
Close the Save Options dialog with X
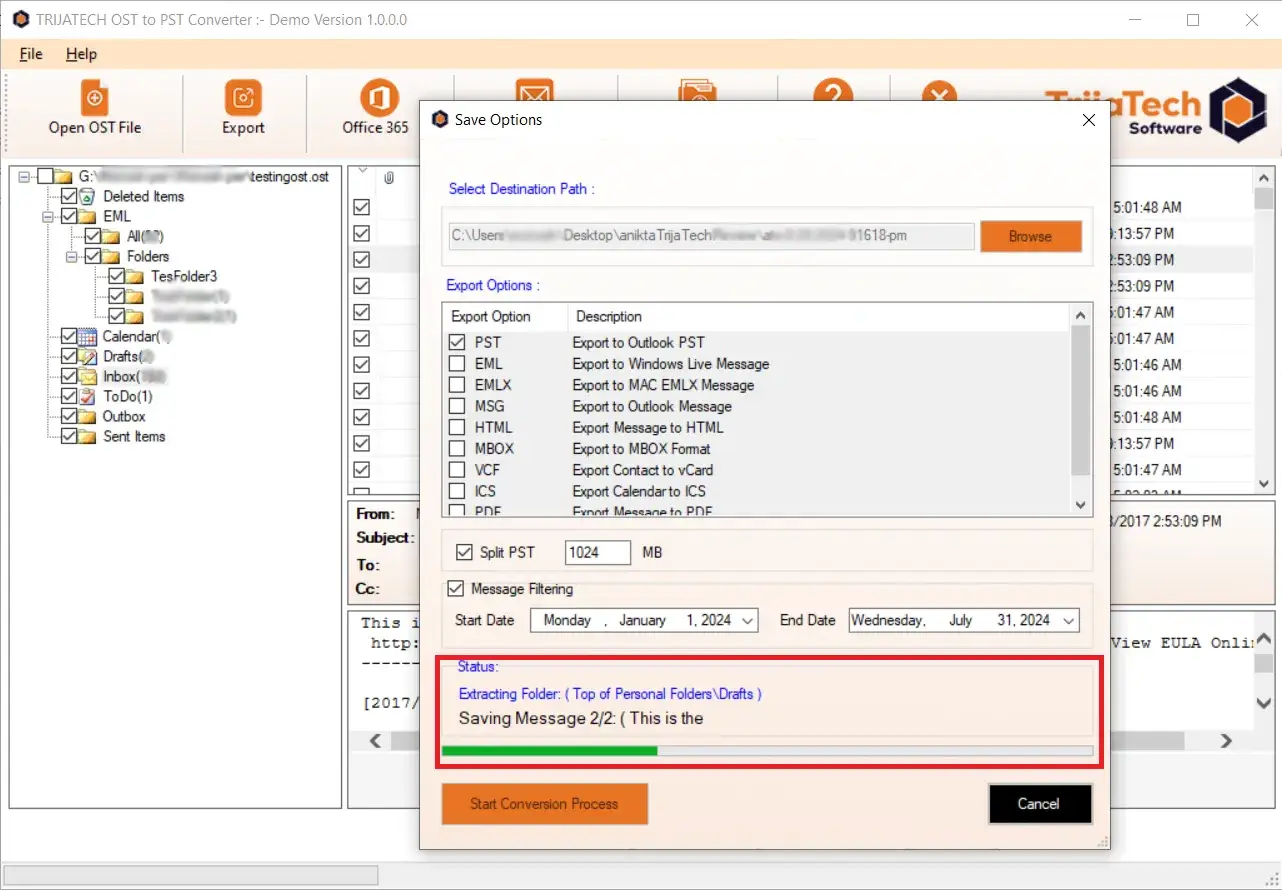coord(1089,120)
